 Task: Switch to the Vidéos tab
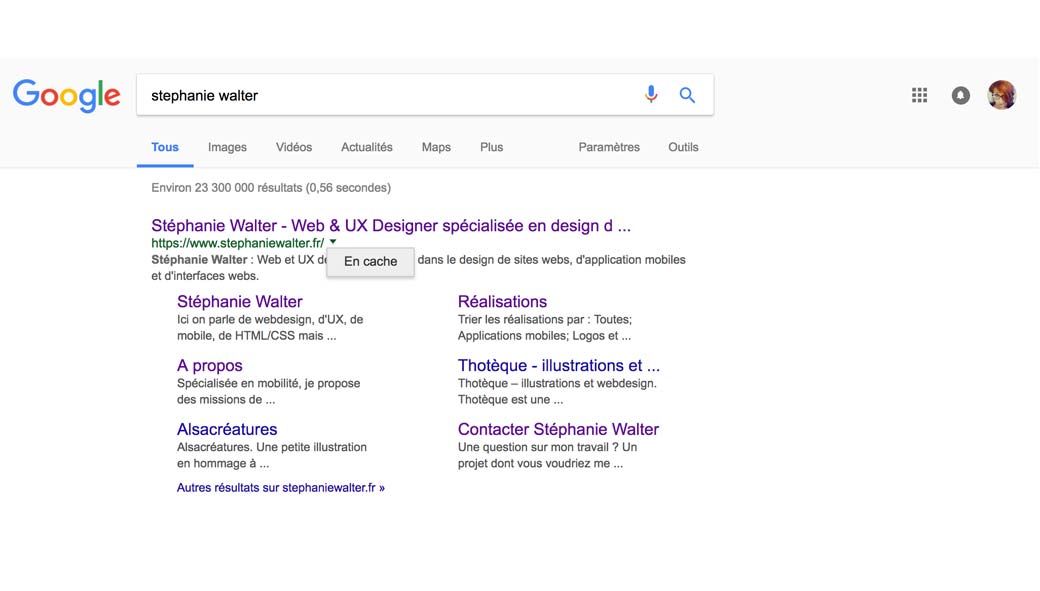pyautogui.click(x=294, y=147)
